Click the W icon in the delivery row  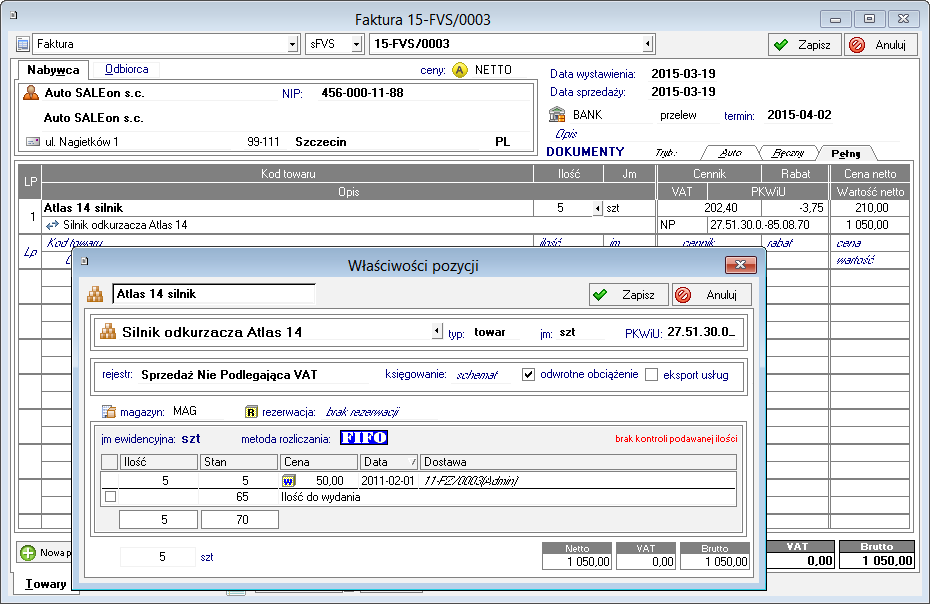tap(288, 481)
